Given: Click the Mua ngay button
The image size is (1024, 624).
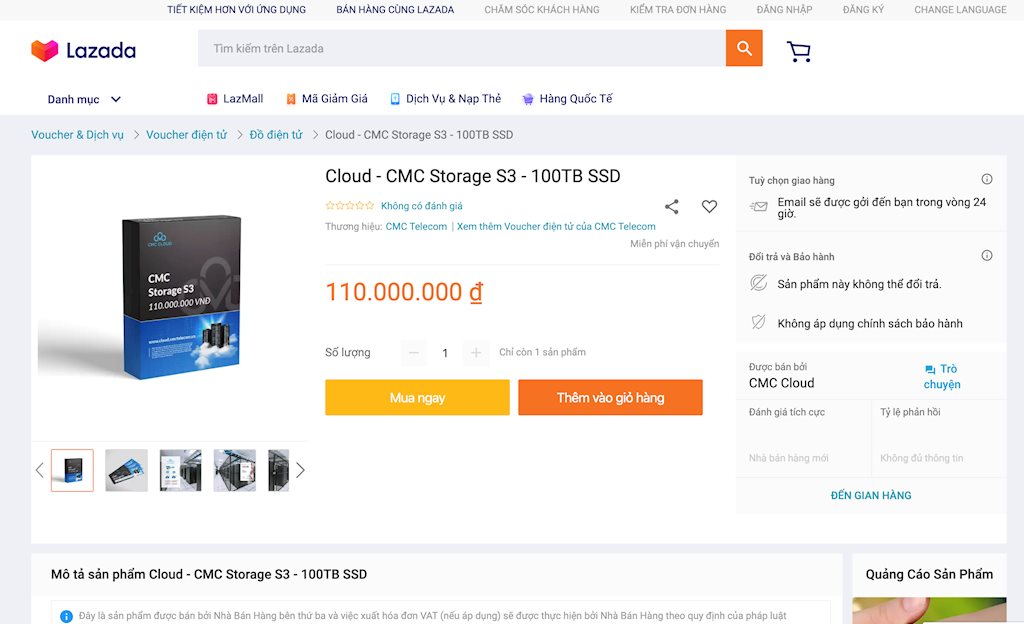Looking at the screenshot, I should coord(417,397).
